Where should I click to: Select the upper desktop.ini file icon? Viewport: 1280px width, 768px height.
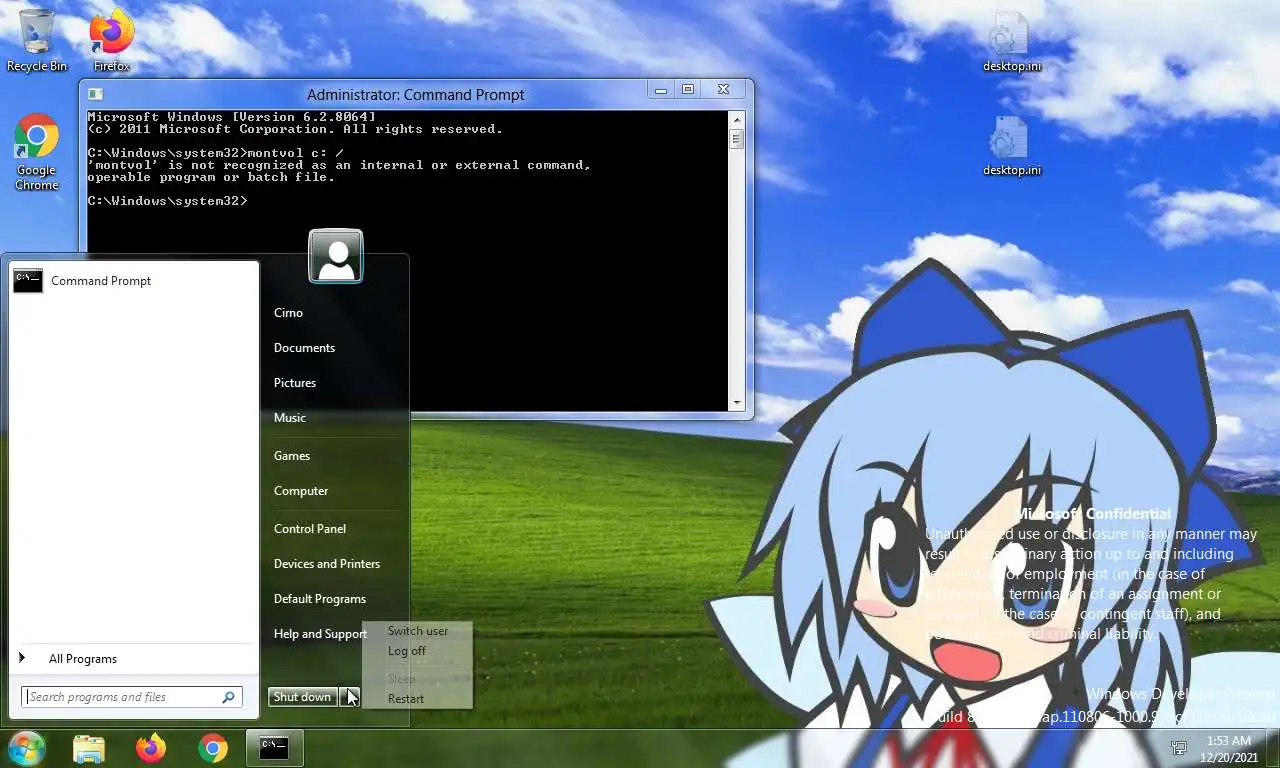point(1011,42)
